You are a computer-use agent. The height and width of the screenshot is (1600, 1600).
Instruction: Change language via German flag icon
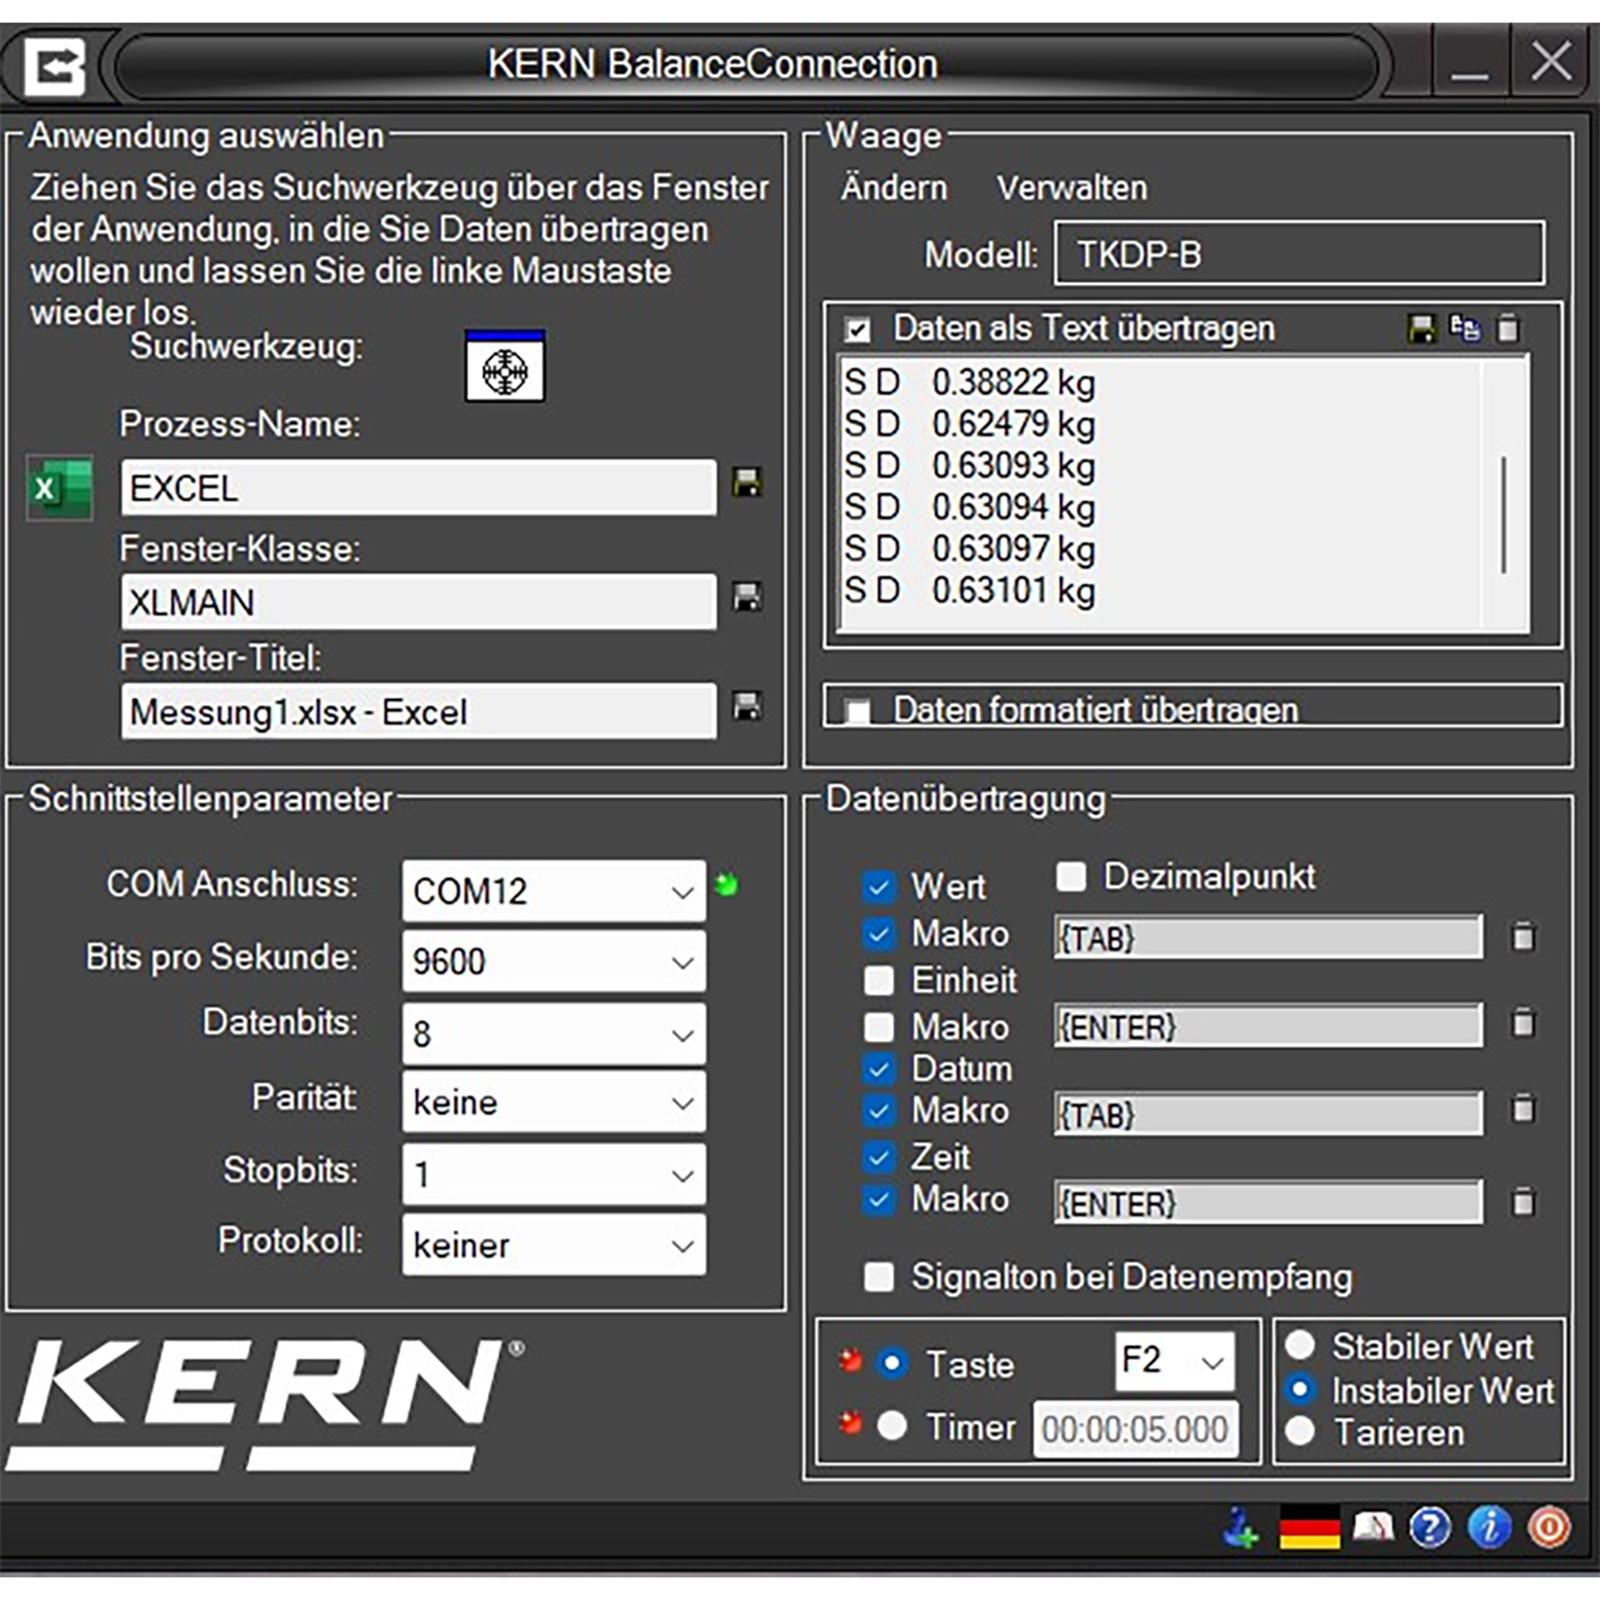[1310, 1528]
